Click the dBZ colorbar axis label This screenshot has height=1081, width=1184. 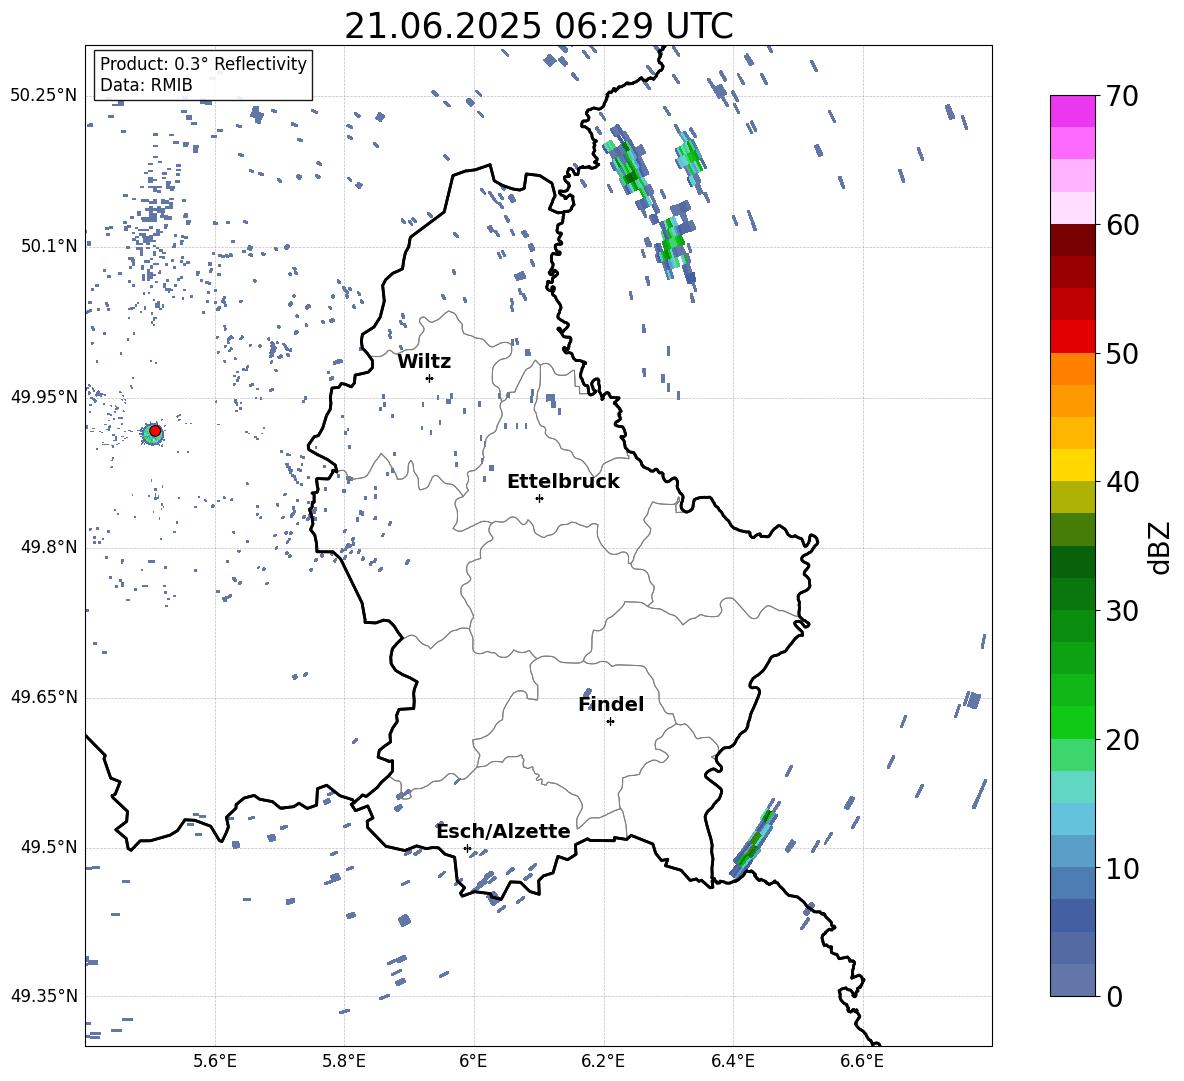point(1161,547)
